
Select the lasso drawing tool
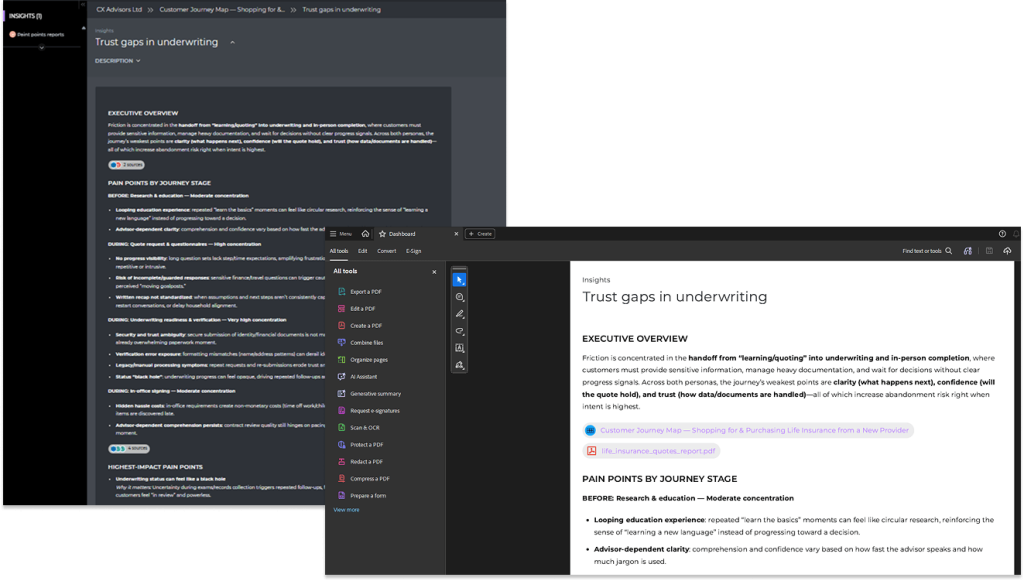coord(459,329)
